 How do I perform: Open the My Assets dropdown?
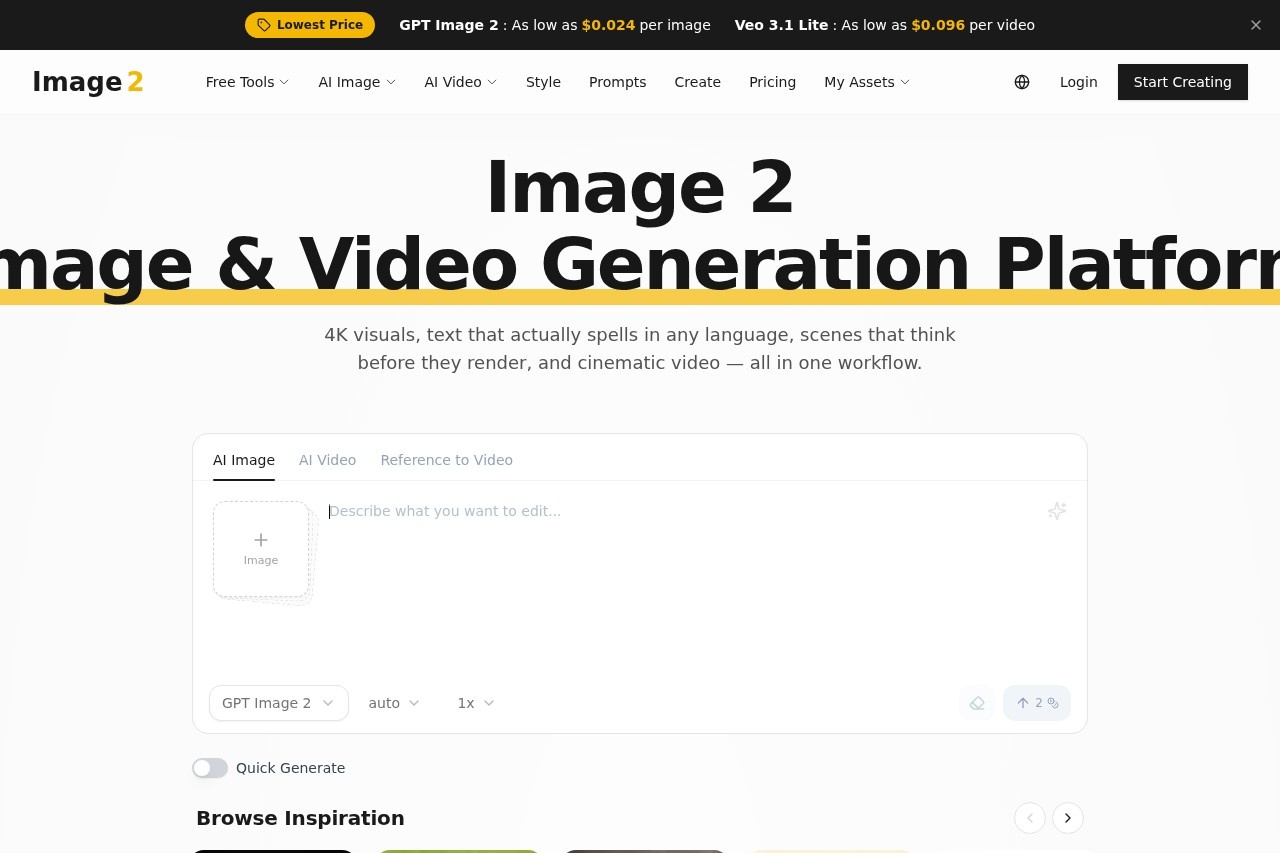click(867, 82)
